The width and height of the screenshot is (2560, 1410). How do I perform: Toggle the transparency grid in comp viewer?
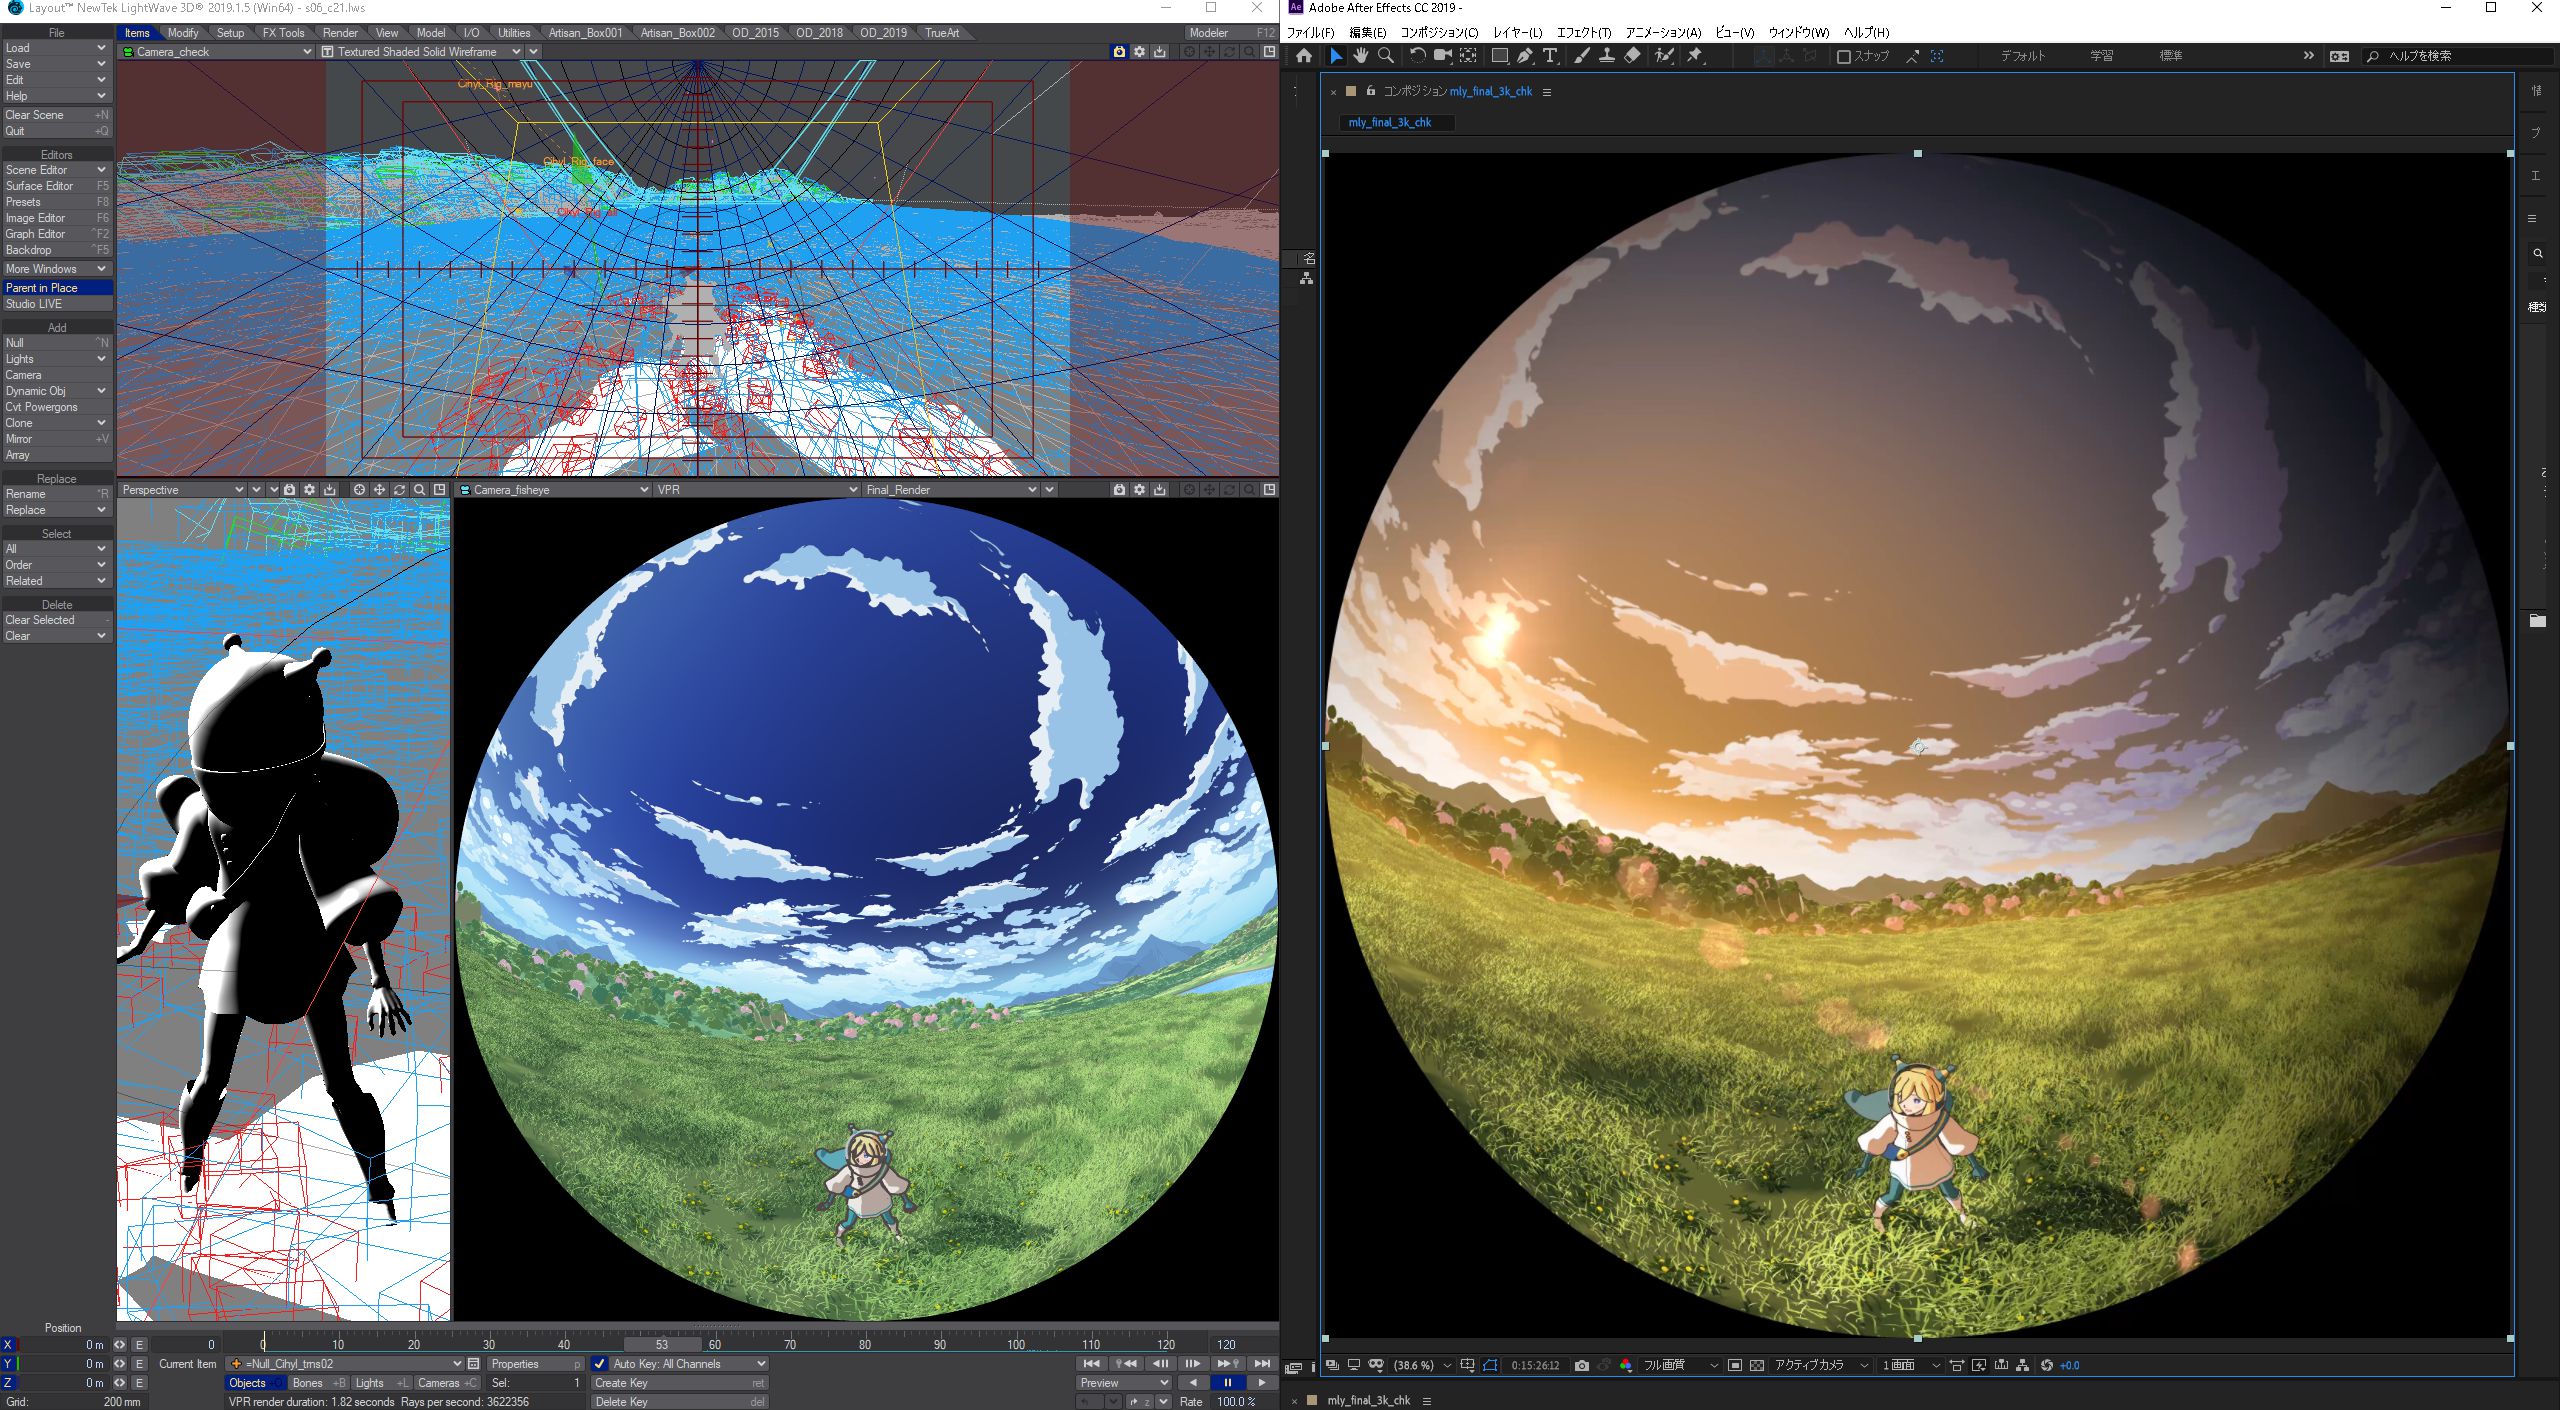tap(1757, 1365)
